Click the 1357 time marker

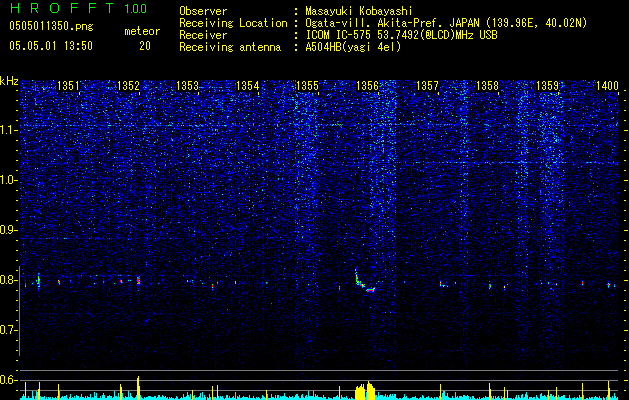tap(428, 86)
